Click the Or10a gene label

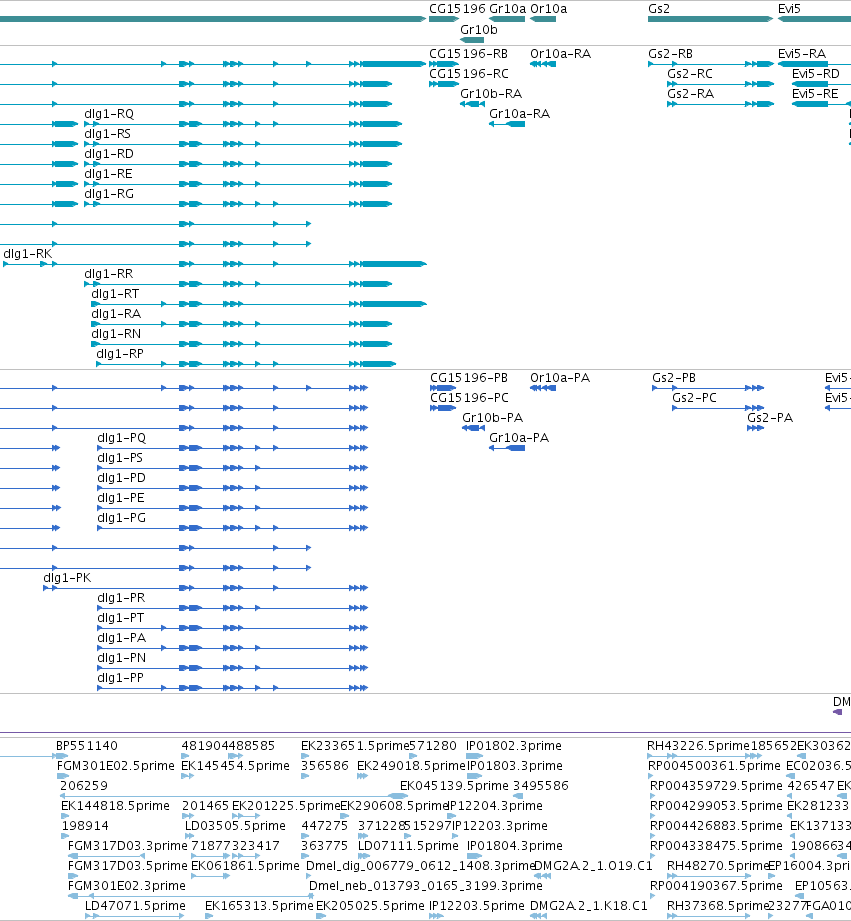549,9
